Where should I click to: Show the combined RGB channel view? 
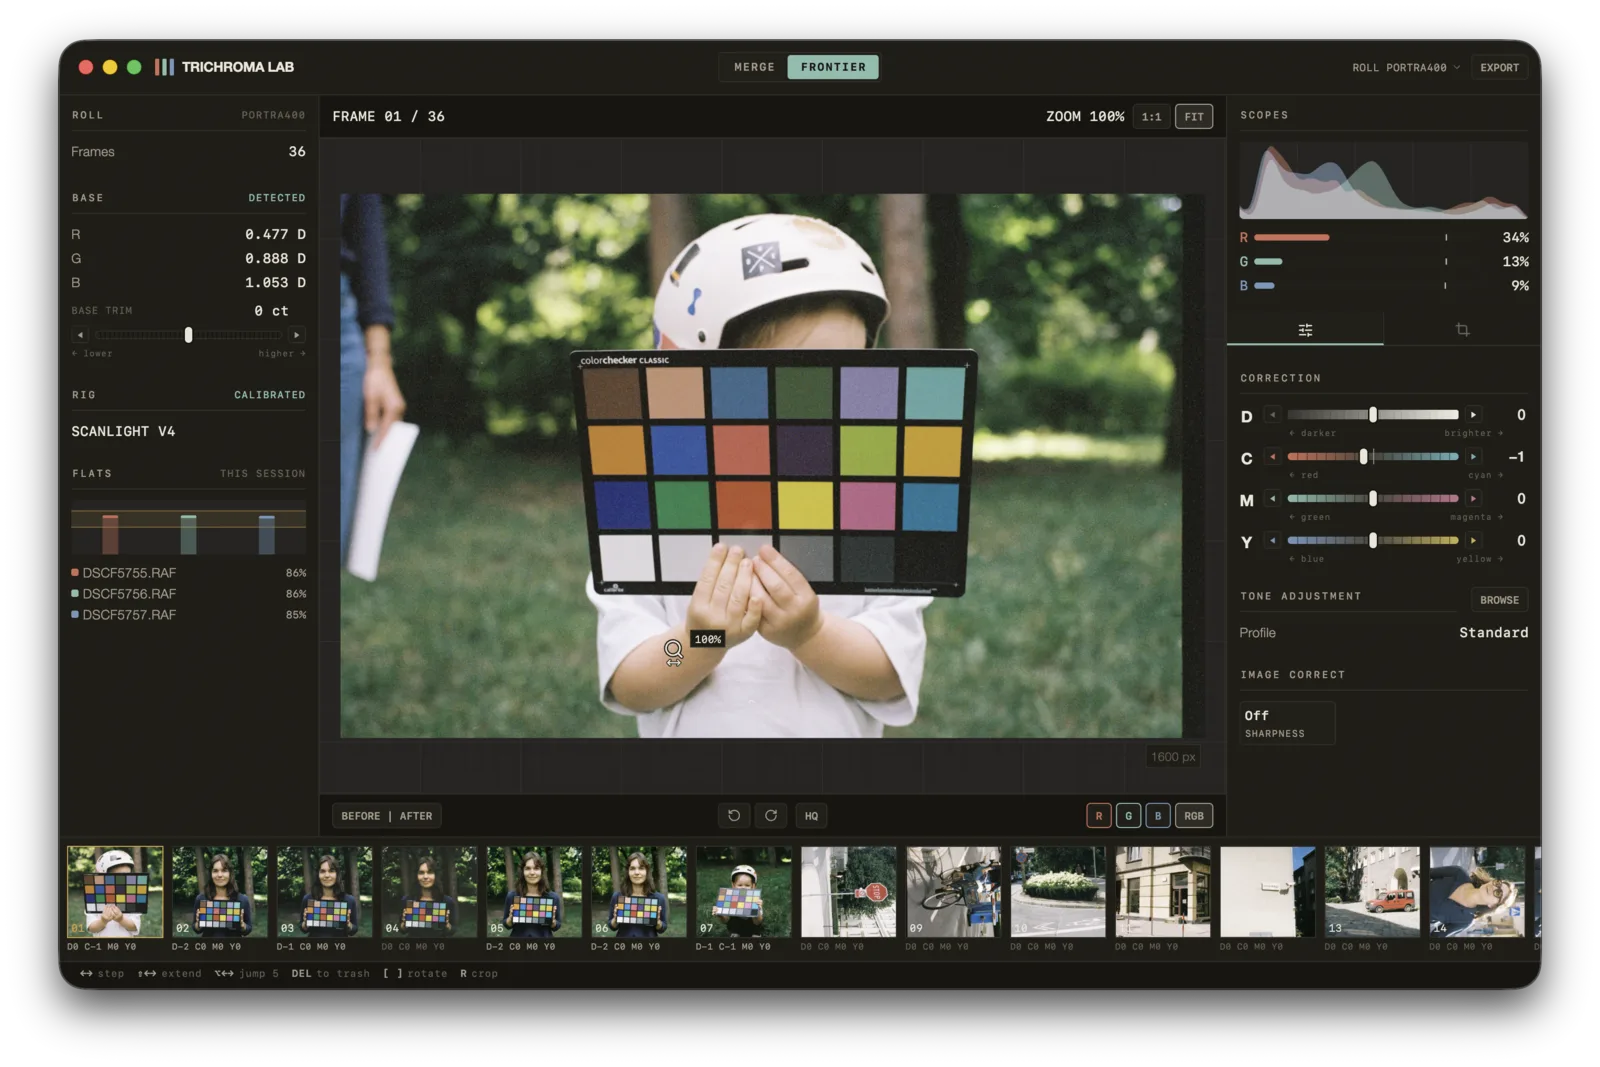[x=1194, y=816]
